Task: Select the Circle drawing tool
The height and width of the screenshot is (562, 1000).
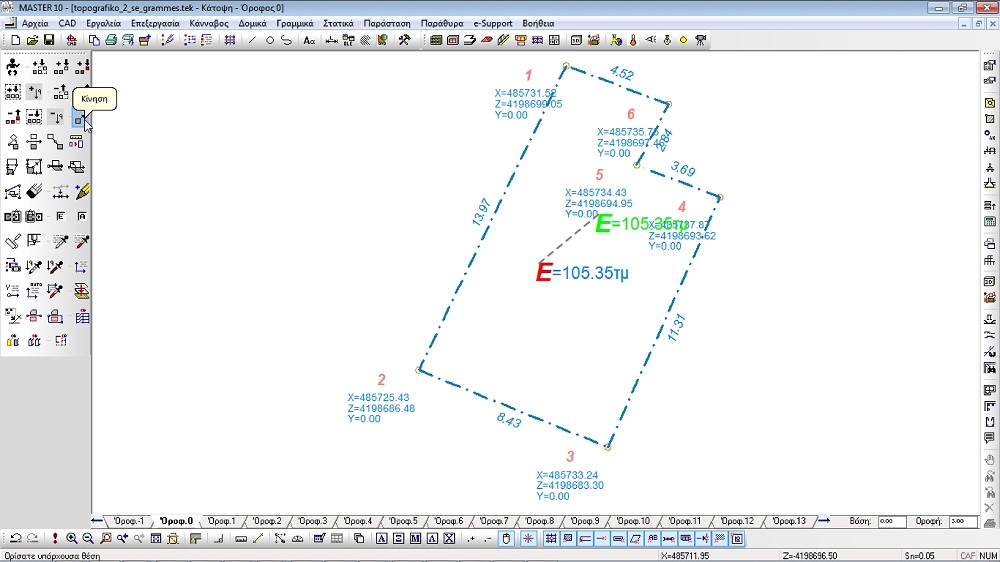Action: (269, 40)
